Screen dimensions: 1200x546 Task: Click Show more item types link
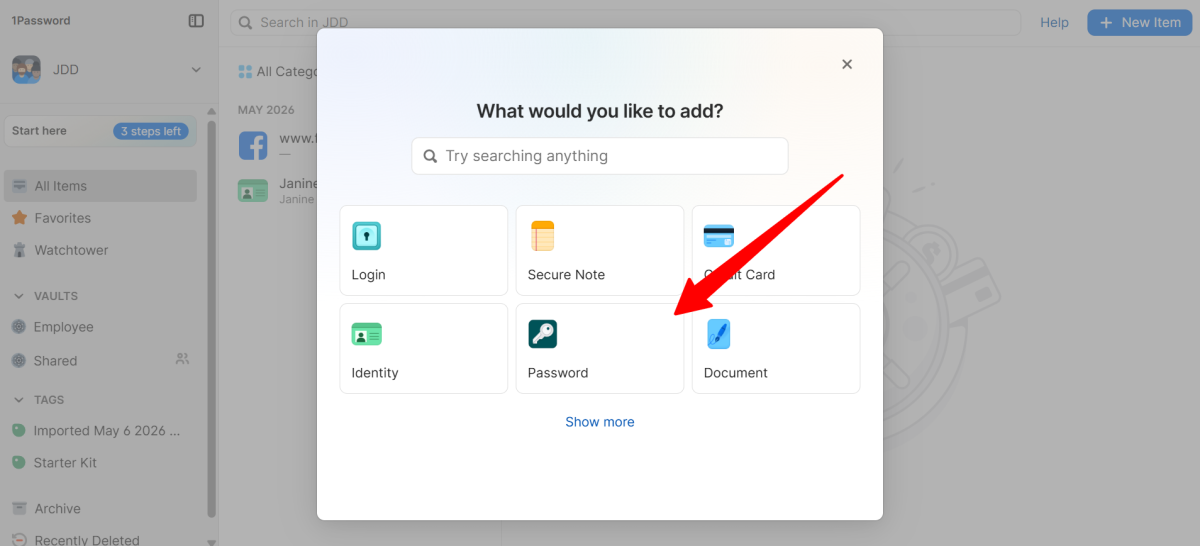600,422
